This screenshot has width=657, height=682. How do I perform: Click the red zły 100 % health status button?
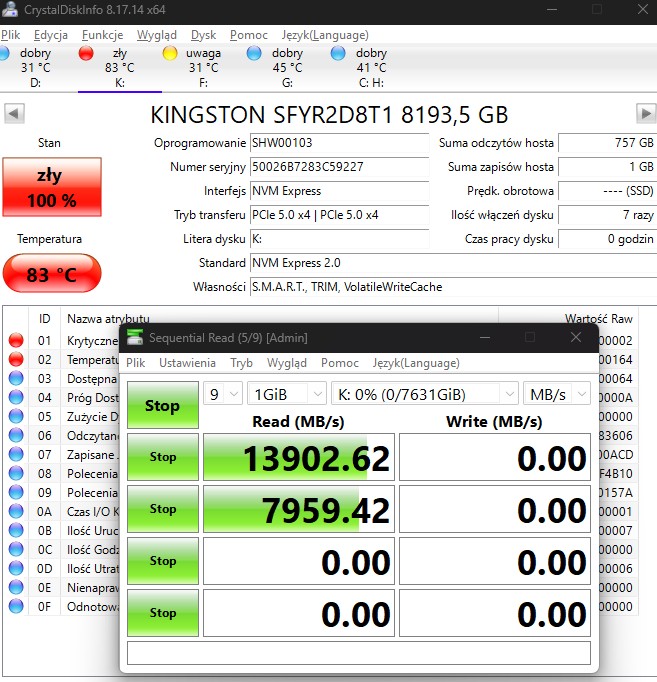pos(49,187)
